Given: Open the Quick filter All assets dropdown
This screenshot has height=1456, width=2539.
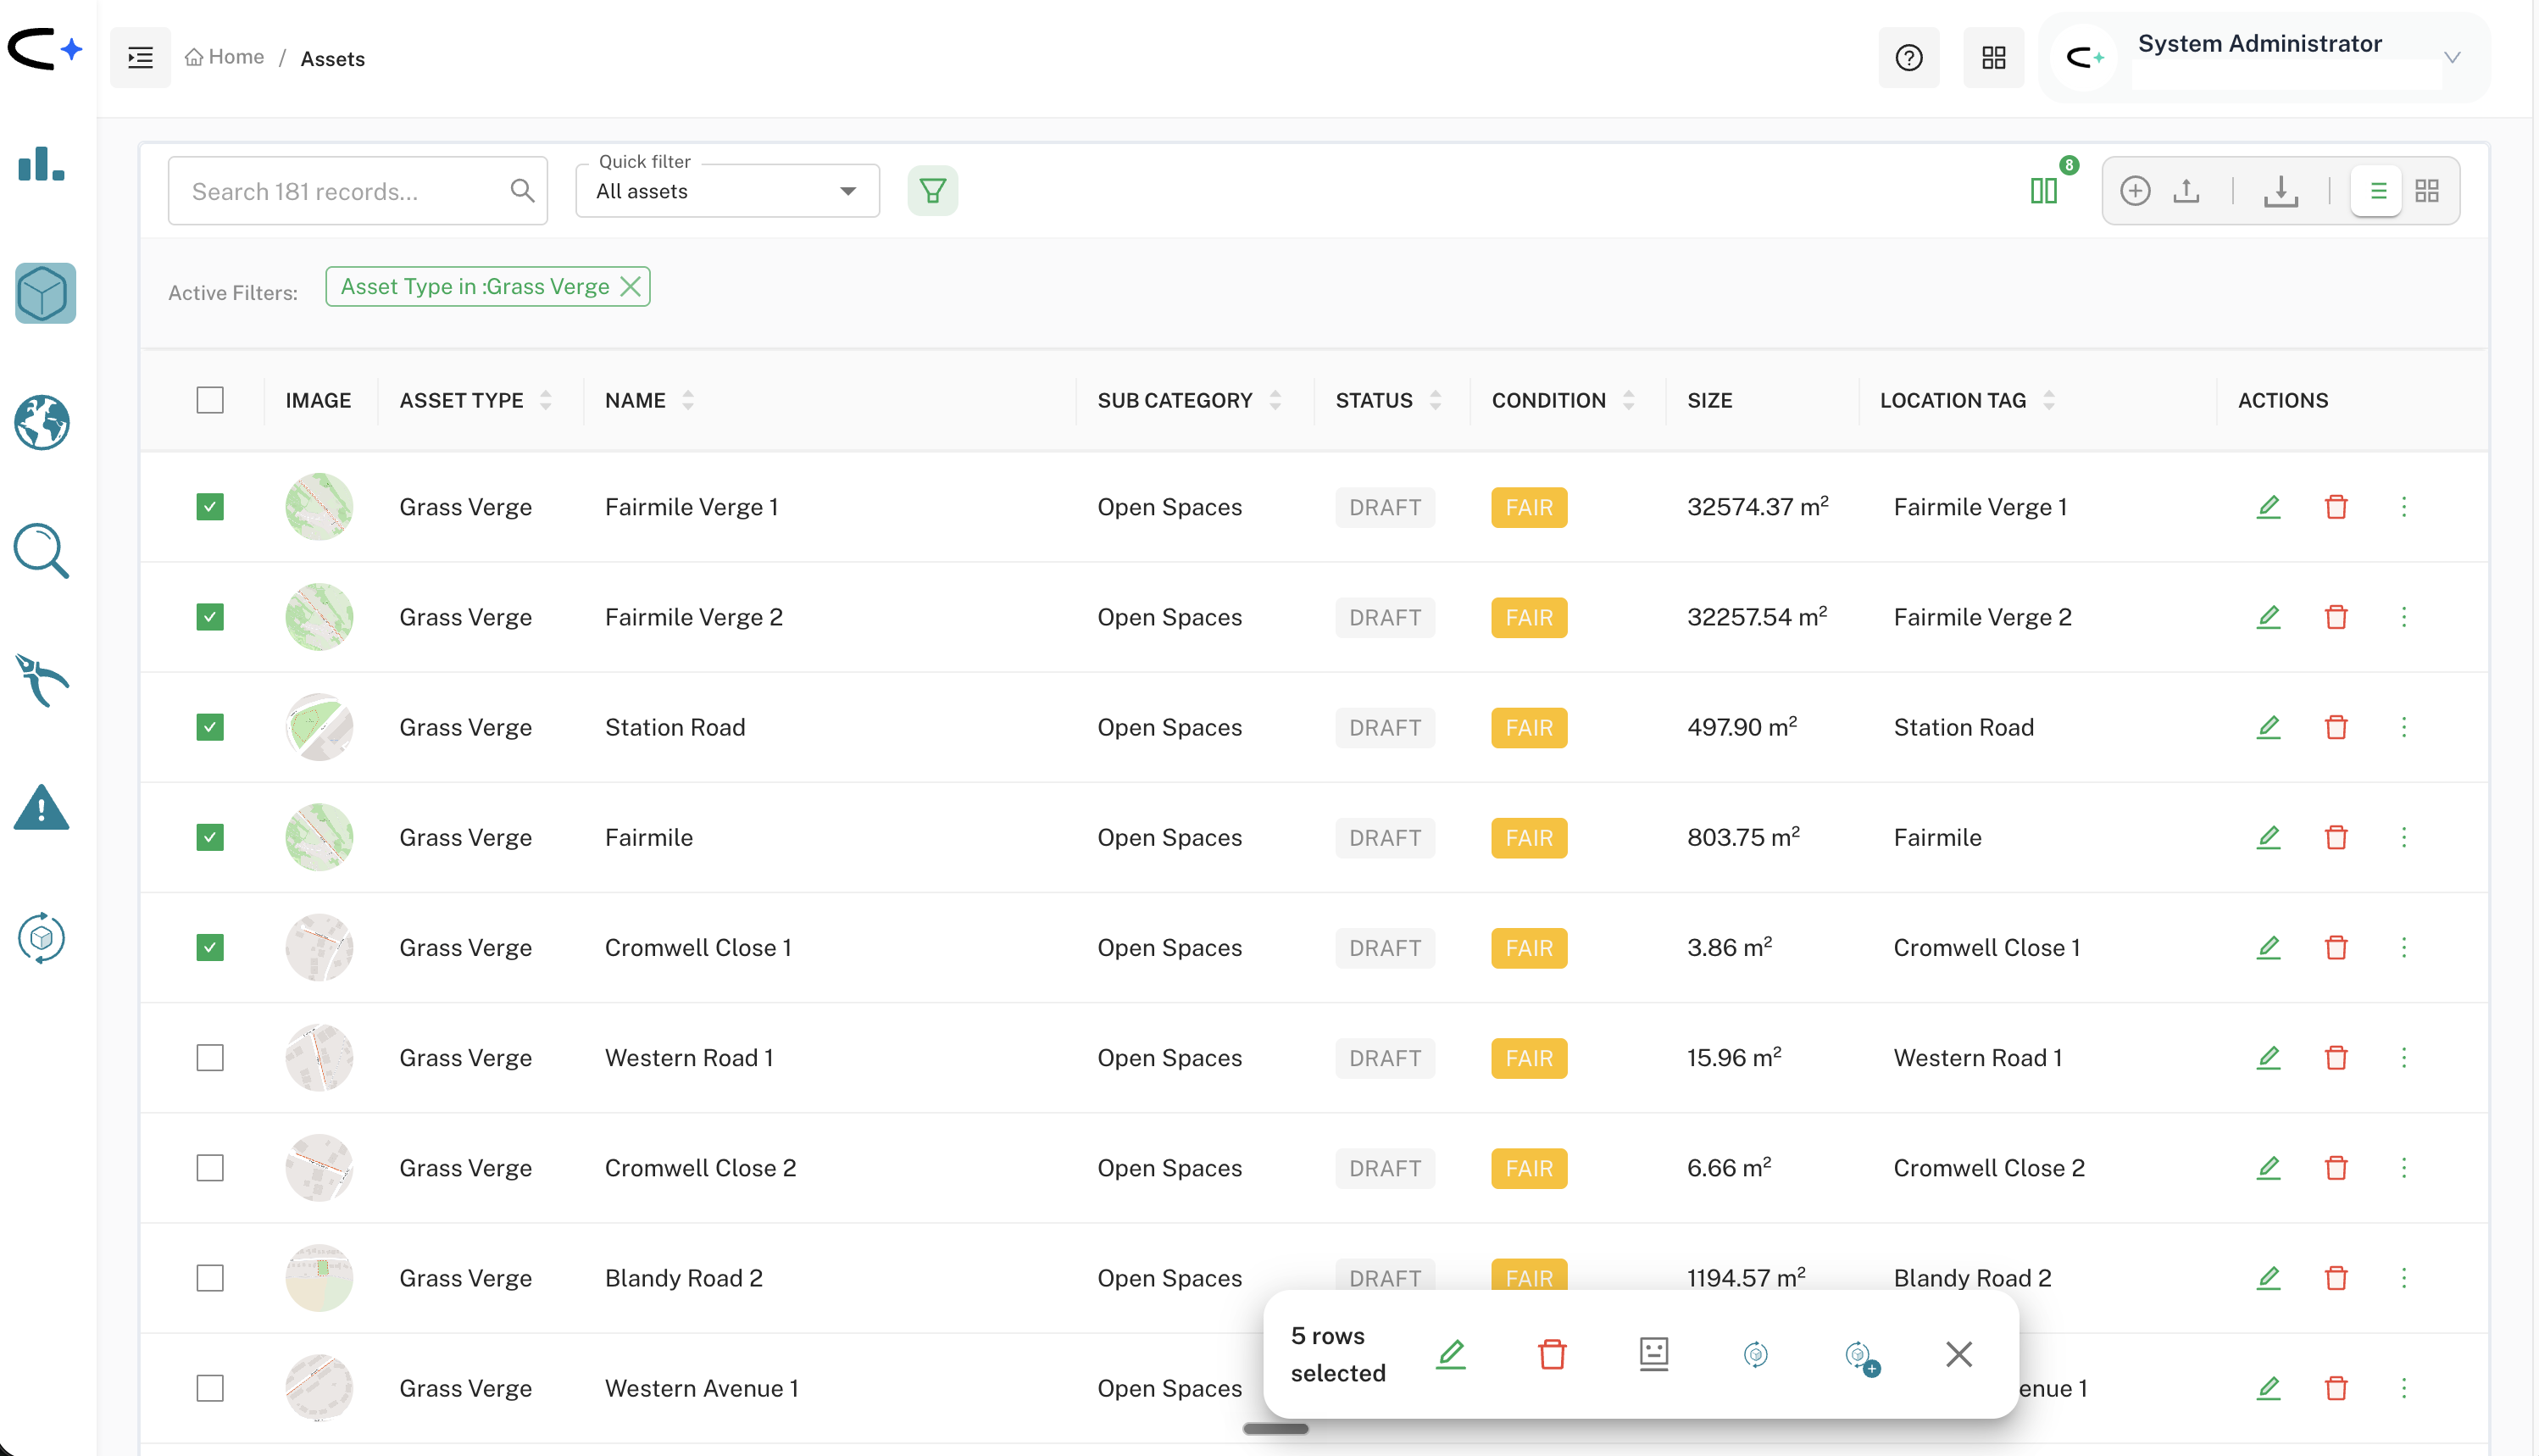Looking at the screenshot, I should click(727, 191).
